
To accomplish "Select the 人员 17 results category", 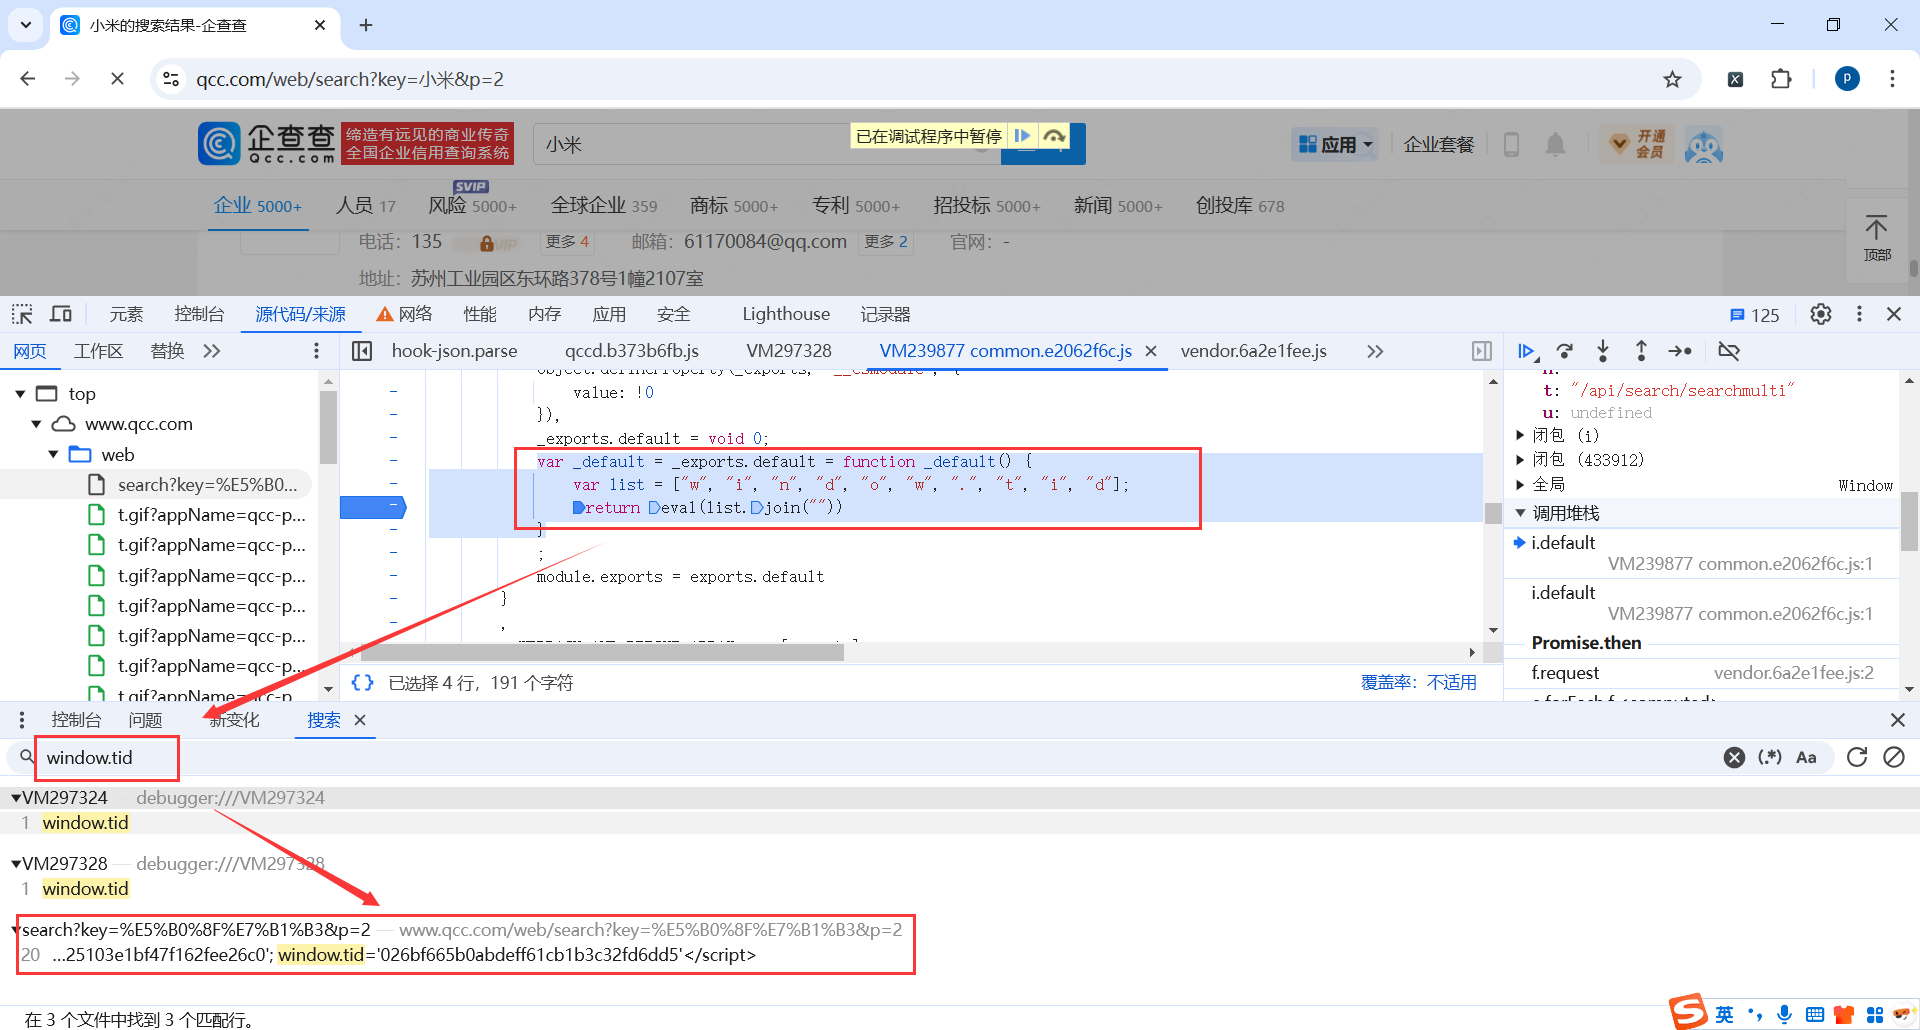I will tap(365, 205).
